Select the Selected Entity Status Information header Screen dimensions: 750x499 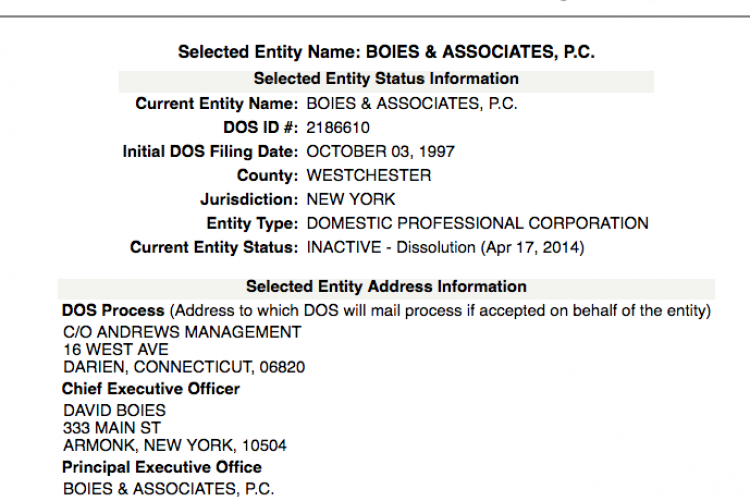[386, 78]
